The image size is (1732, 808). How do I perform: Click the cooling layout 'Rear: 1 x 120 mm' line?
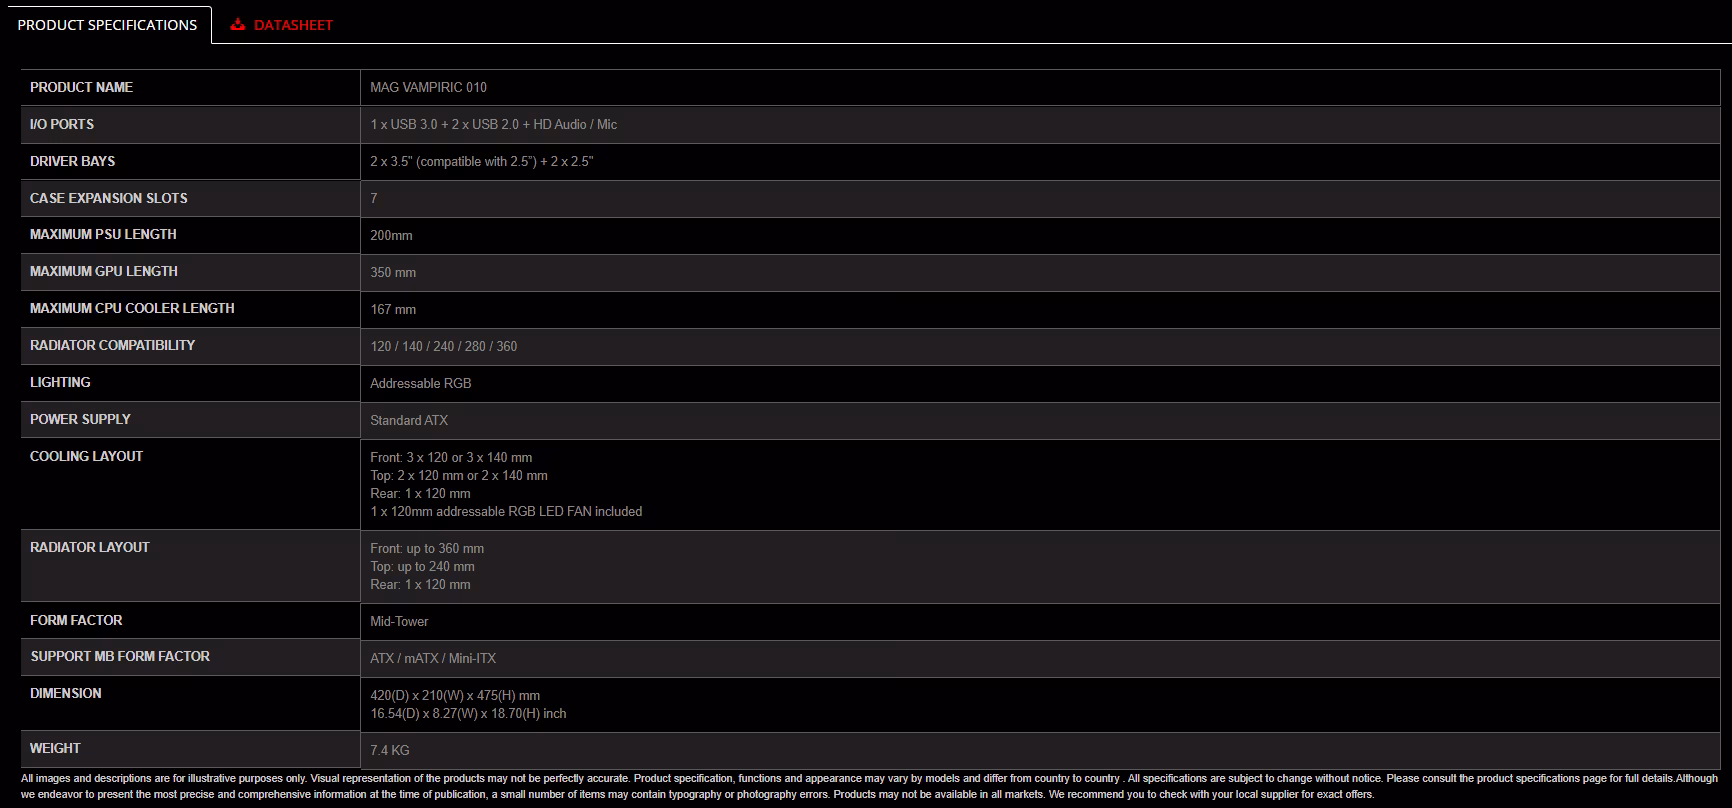point(420,493)
